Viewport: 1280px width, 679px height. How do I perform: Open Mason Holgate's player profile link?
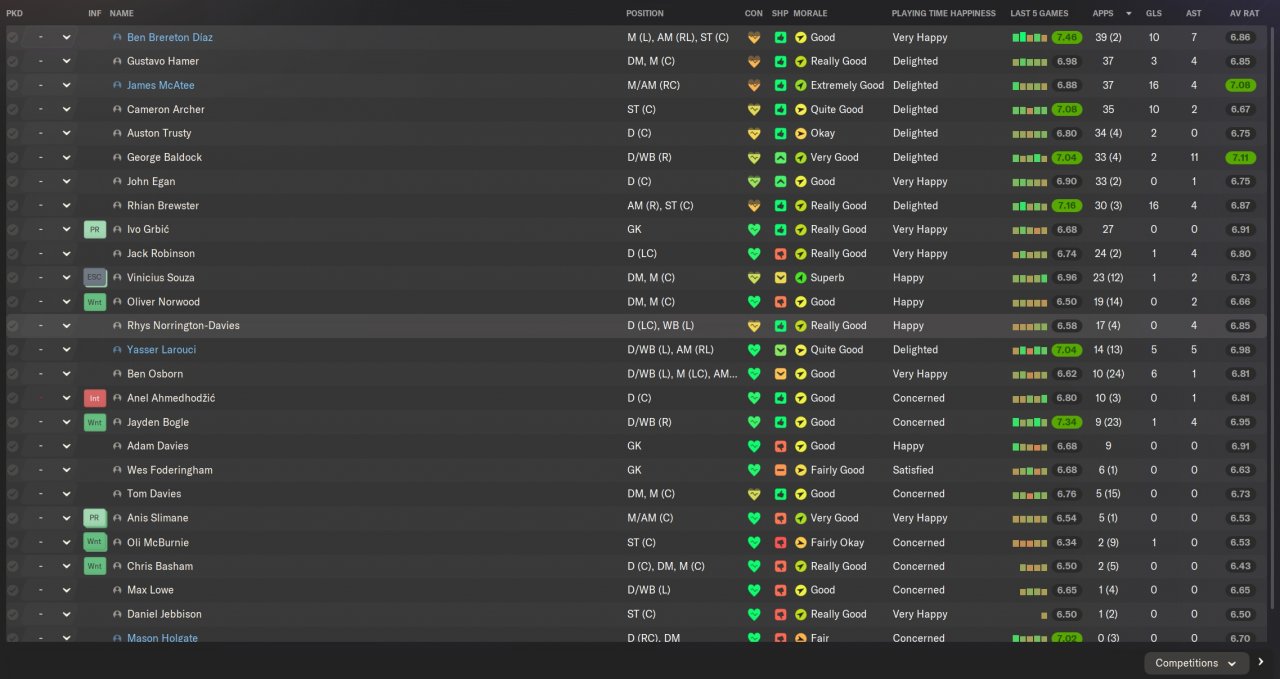click(162, 638)
